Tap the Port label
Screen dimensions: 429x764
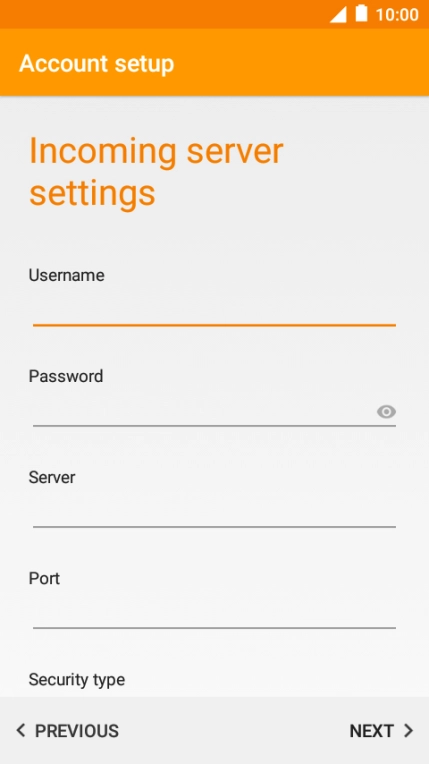(44, 578)
